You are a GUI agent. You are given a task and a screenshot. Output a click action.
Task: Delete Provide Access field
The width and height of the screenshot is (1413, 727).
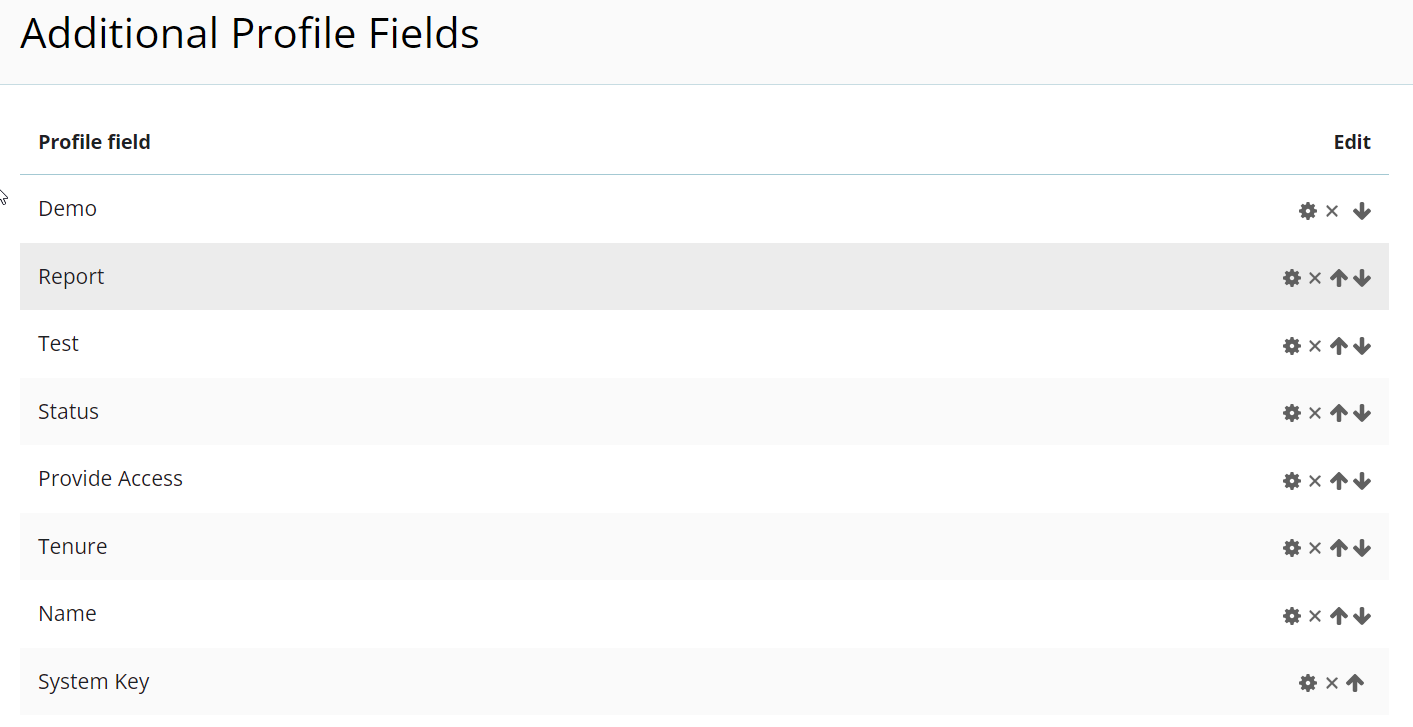1315,481
